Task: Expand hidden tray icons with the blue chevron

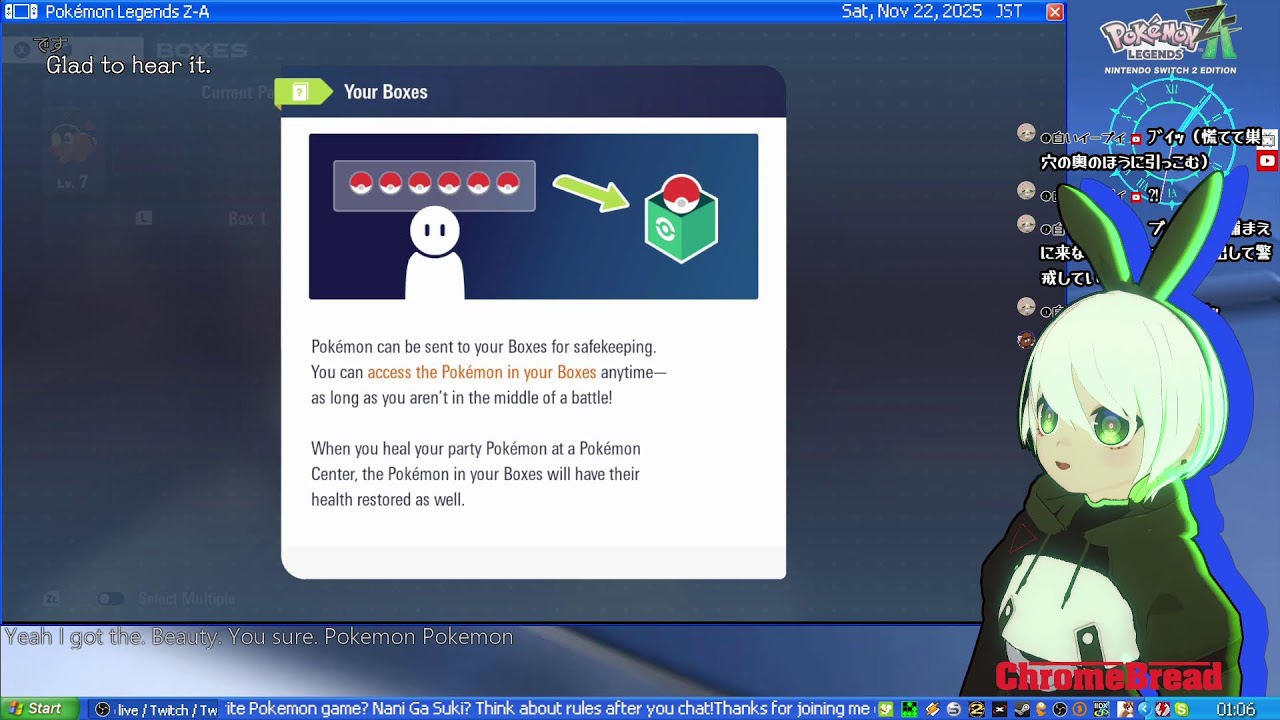Action: tap(1144, 709)
